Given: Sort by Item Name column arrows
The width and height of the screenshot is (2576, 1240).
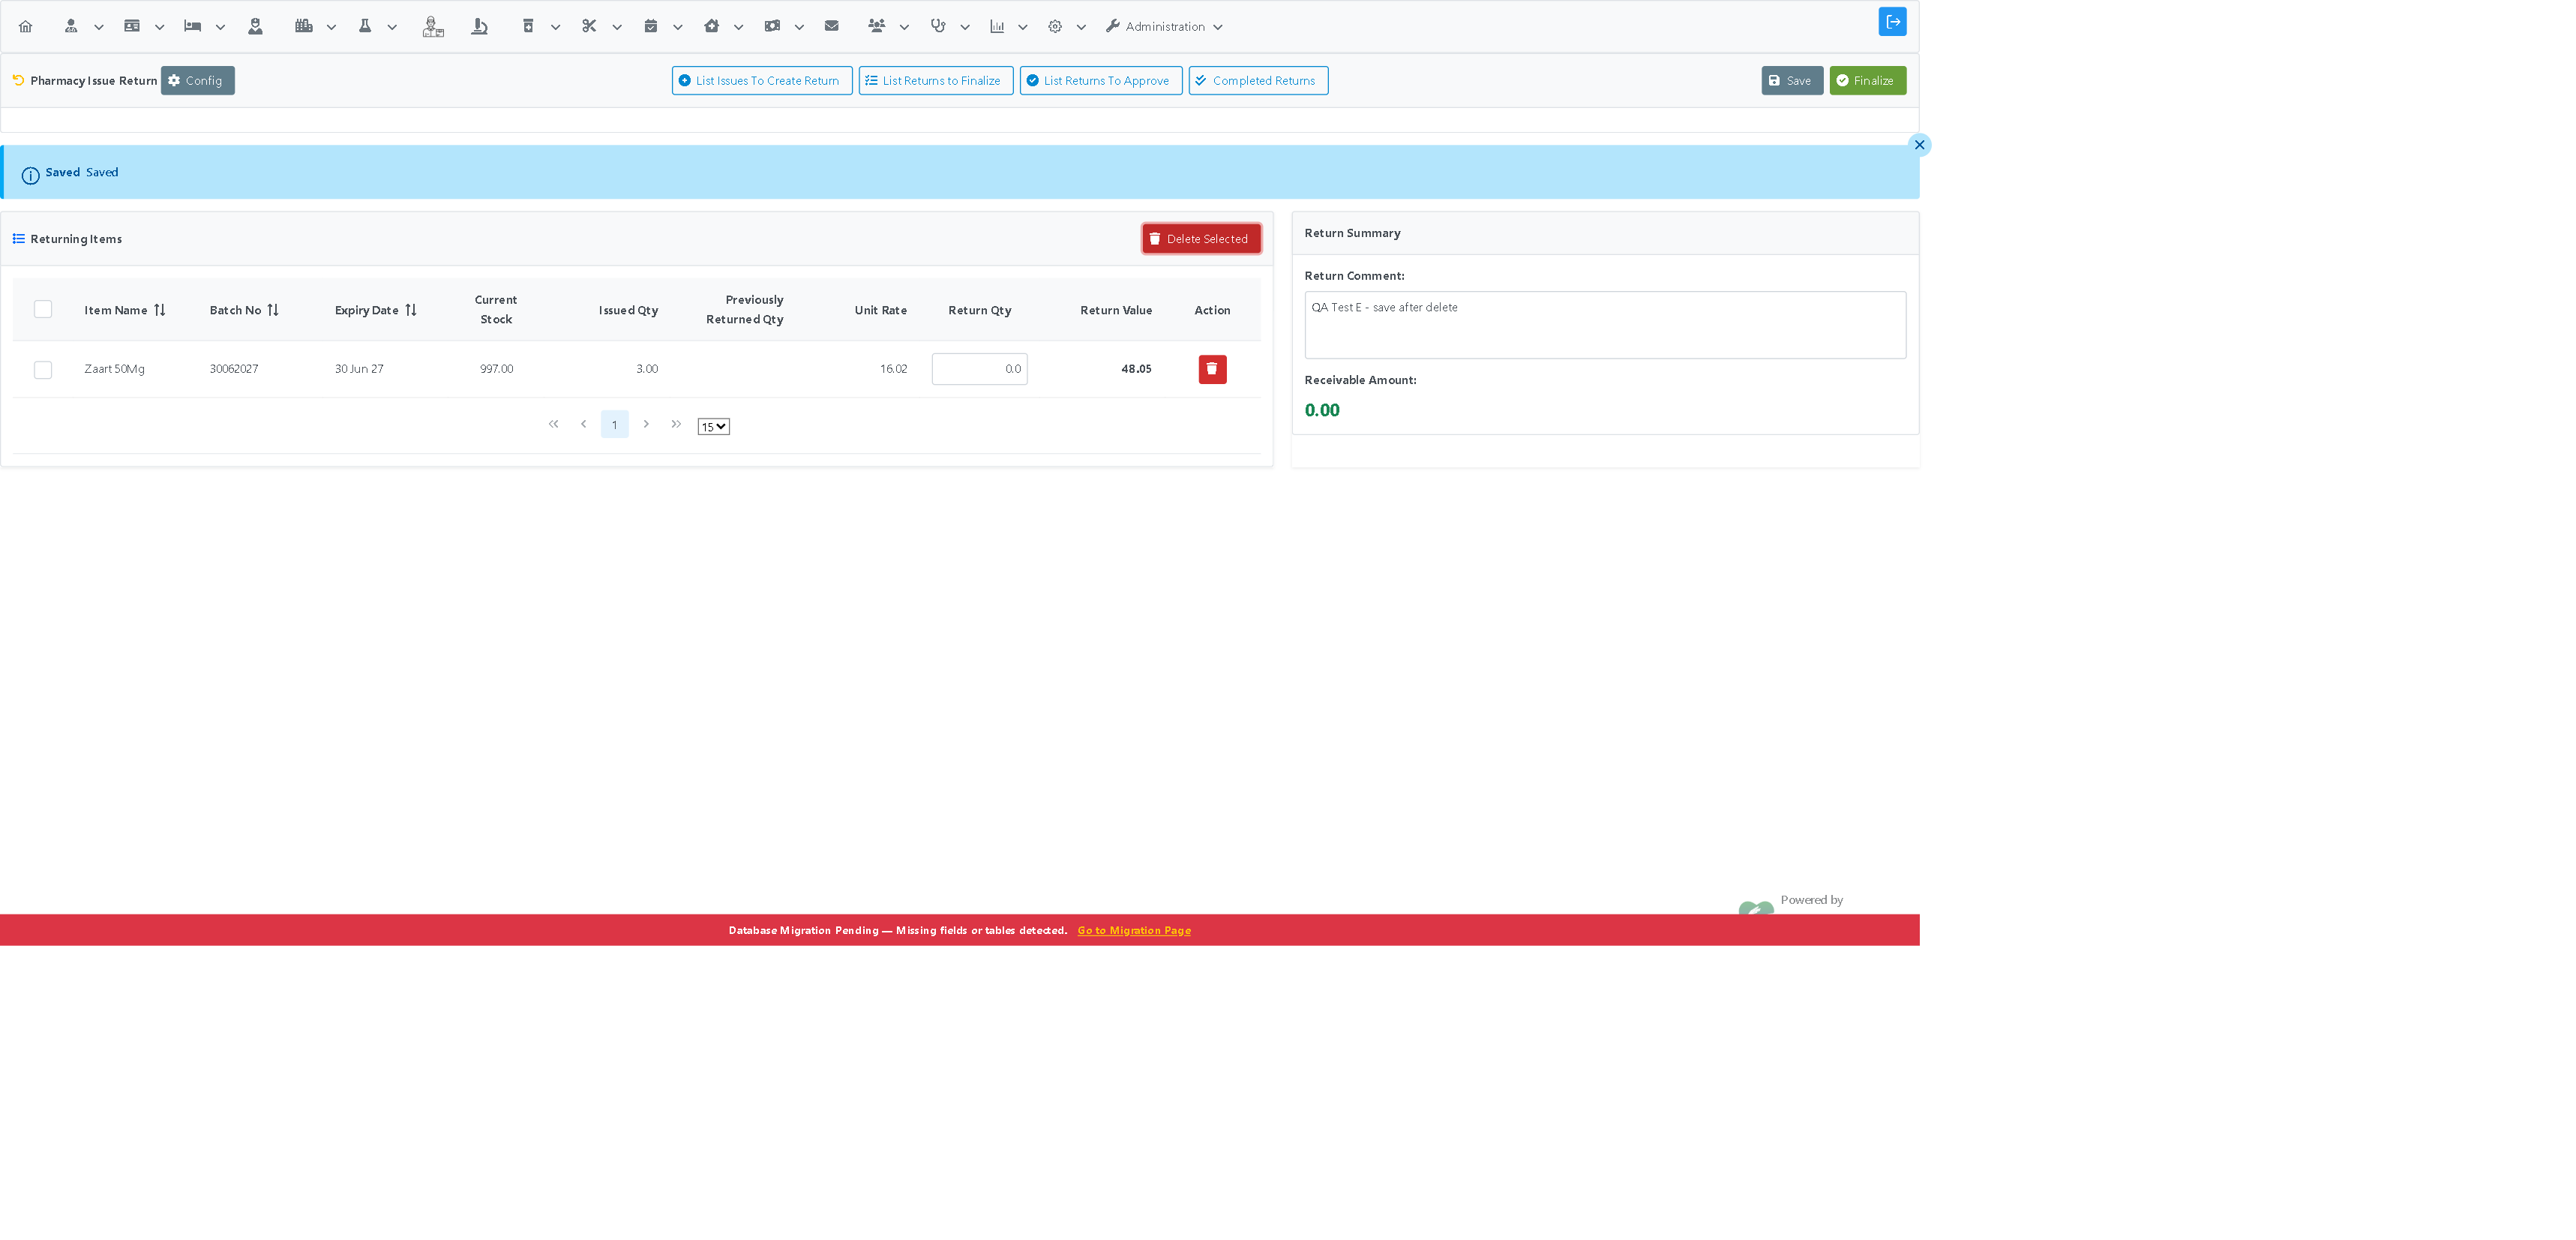Looking at the screenshot, I should coord(160,310).
